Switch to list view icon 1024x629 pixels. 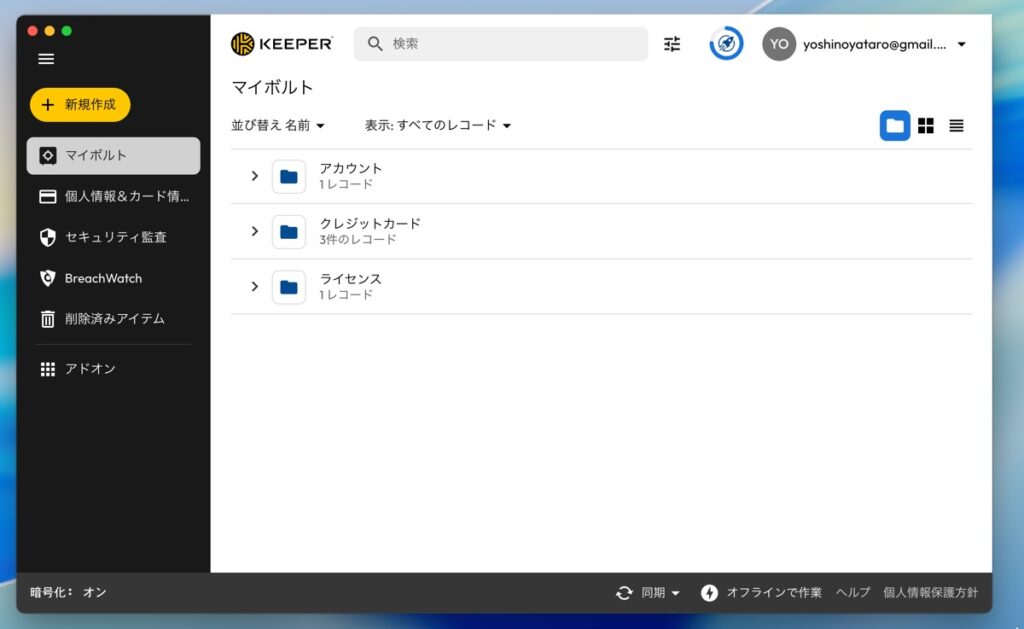pos(957,126)
